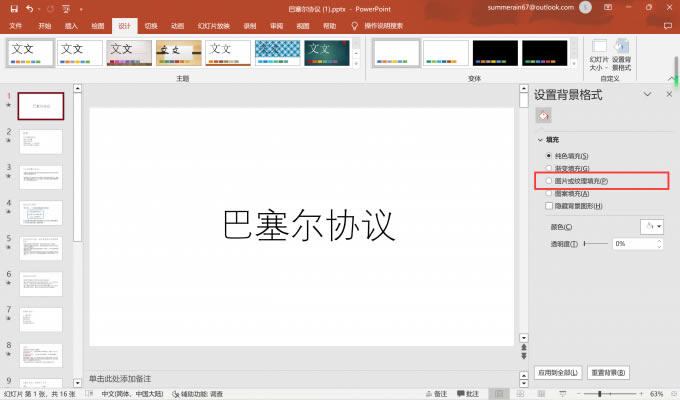Click the Undo arrow icon
Image resolution: width=680 pixels, height=400 pixels.
[27, 8]
